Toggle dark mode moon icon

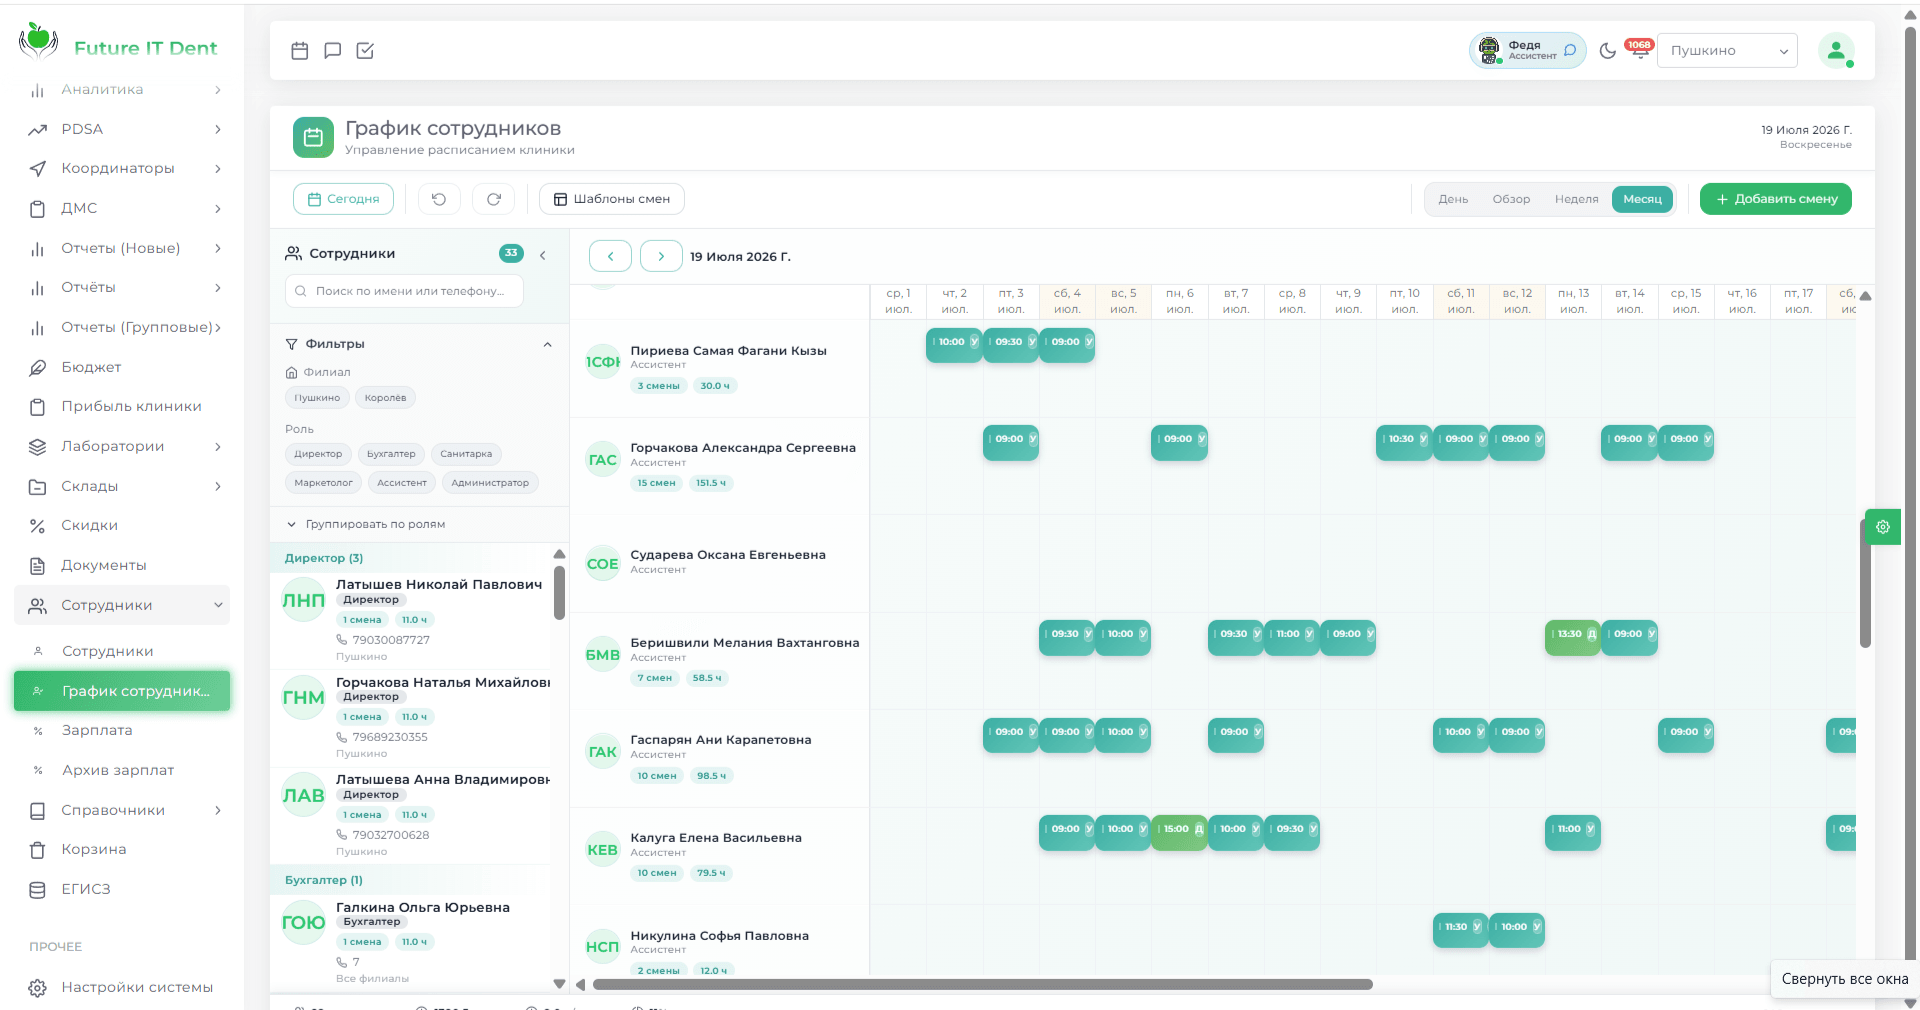coord(1608,51)
